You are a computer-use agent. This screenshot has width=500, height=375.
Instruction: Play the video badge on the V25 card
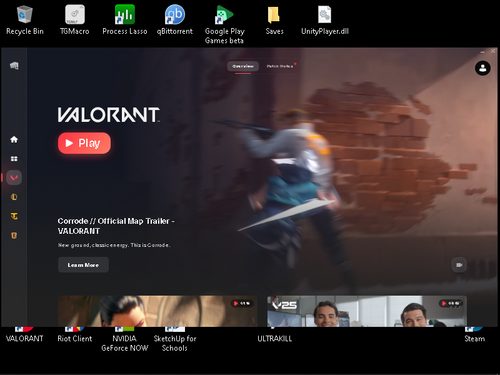(451, 303)
